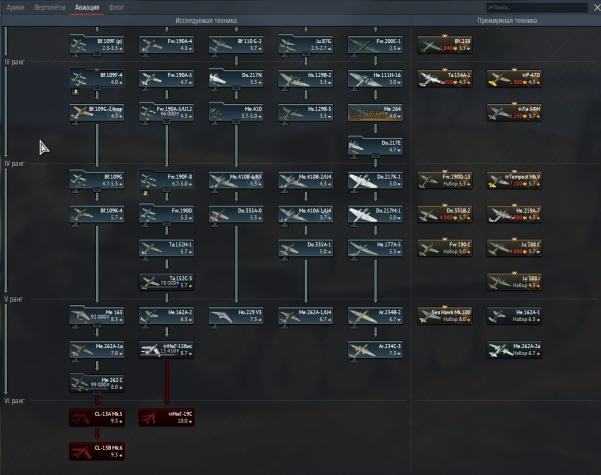This screenshot has width=601, height=475.
Task: Open the Вертолёты tab
Action: (50, 7)
